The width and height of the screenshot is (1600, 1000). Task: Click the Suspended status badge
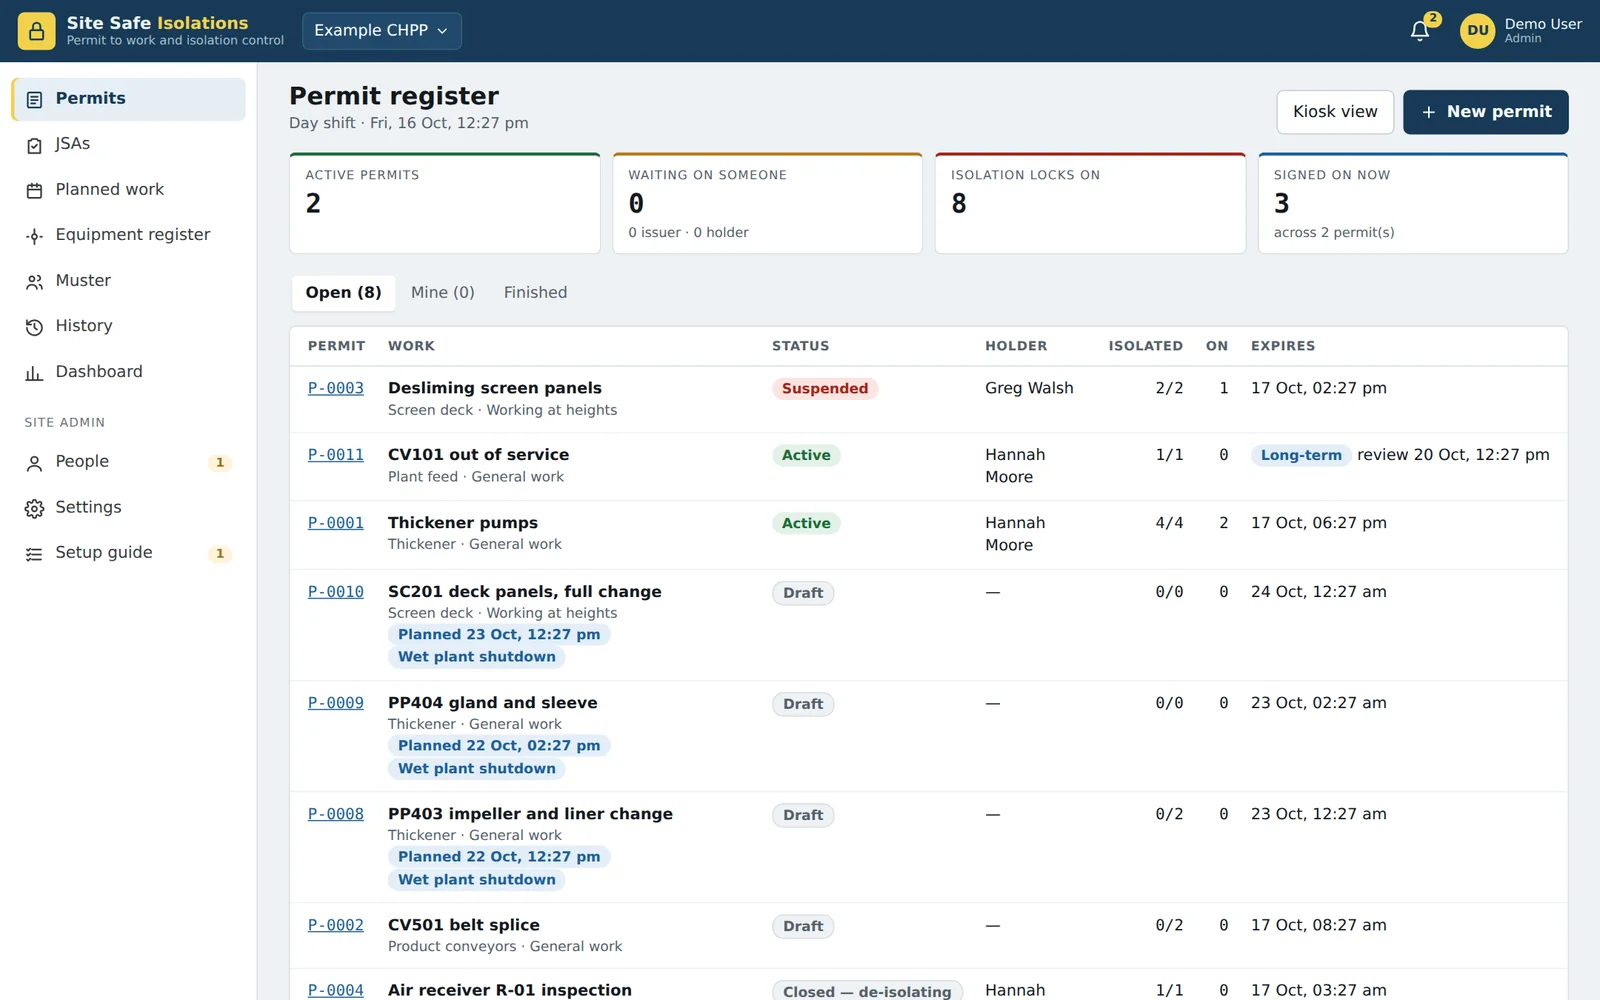[x=825, y=389]
